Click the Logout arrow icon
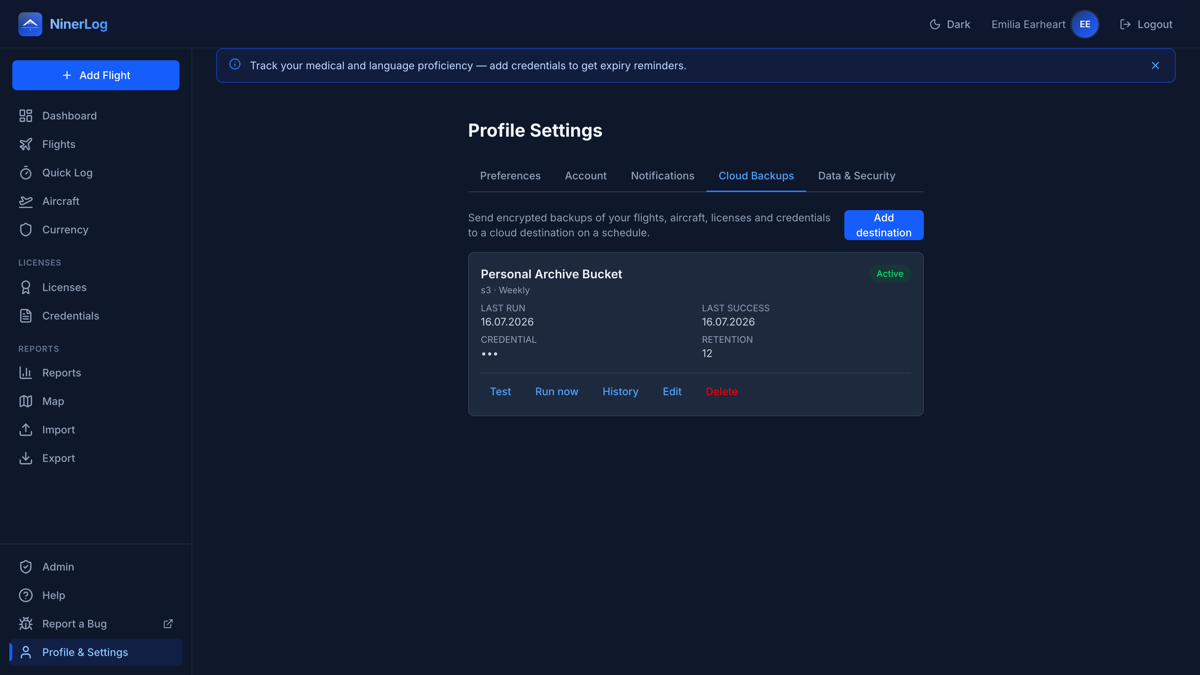 click(1125, 24)
